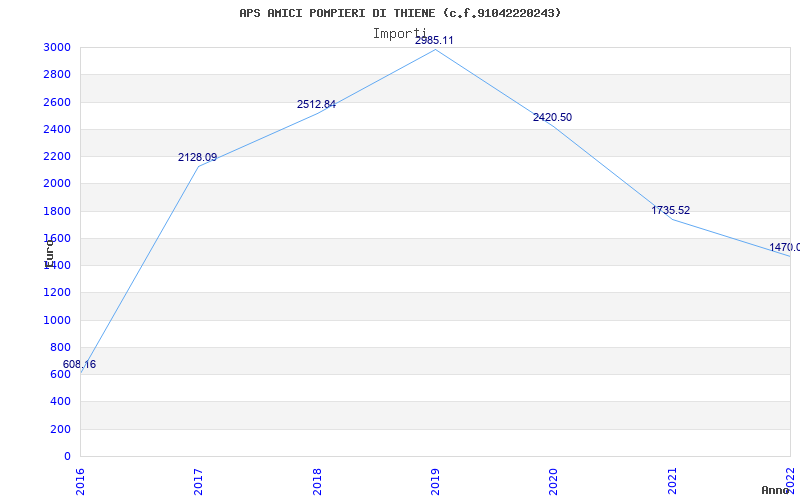Click the 2420.50 data label

pos(553,117)
